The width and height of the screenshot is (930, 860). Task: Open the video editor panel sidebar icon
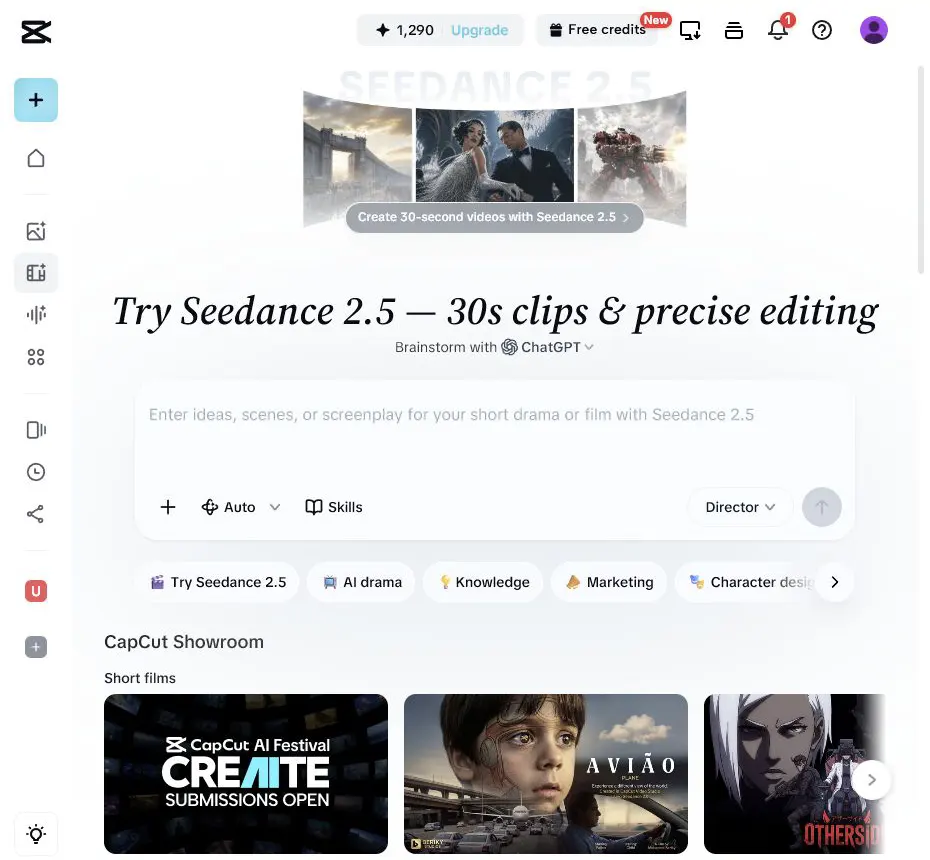[36, 430]
